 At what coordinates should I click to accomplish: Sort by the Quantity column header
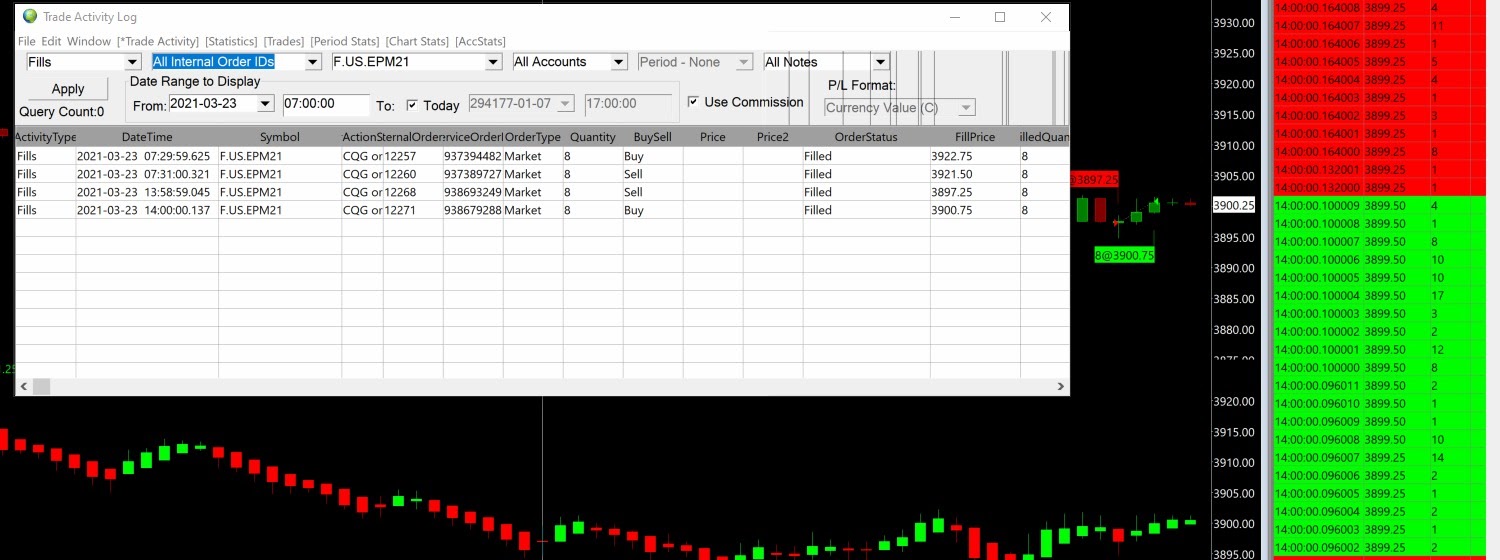(593, 137)
